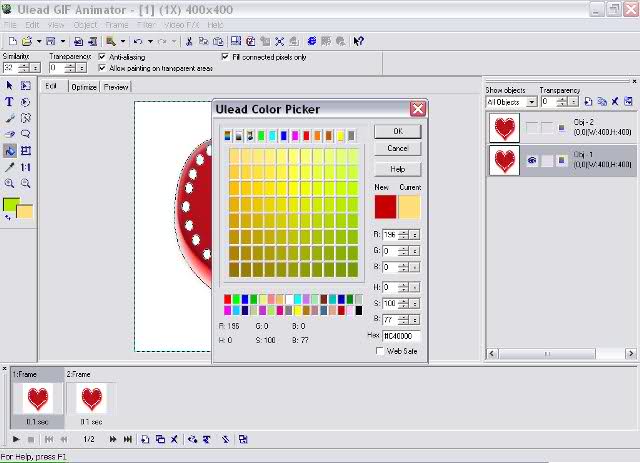Image resolution: width=640 pixels, height=463 pixels.
Task: Open dropdown arrow next to Open icon
Action: pyautogui.click(x=39, y=41)
